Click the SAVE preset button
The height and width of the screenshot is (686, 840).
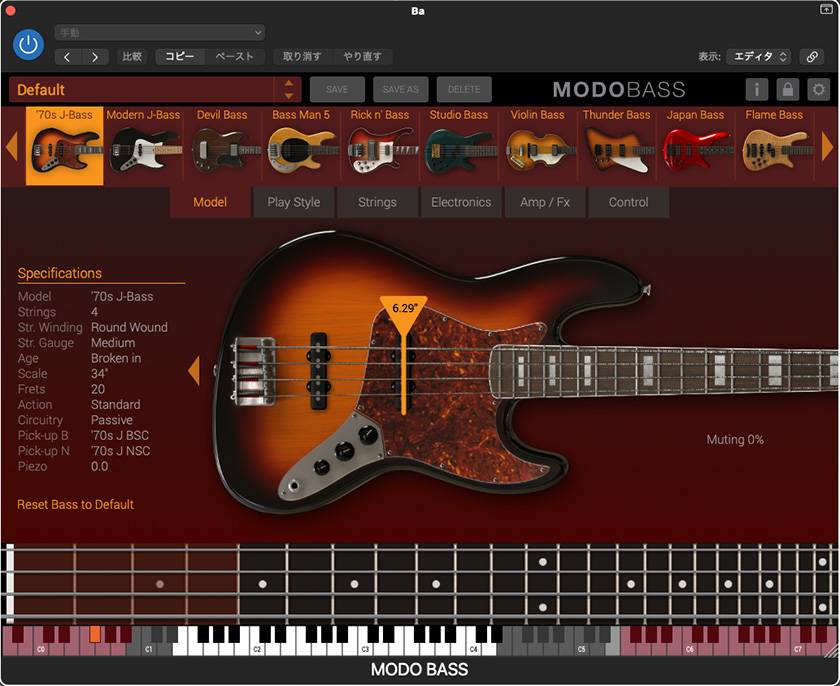[337, 89]
